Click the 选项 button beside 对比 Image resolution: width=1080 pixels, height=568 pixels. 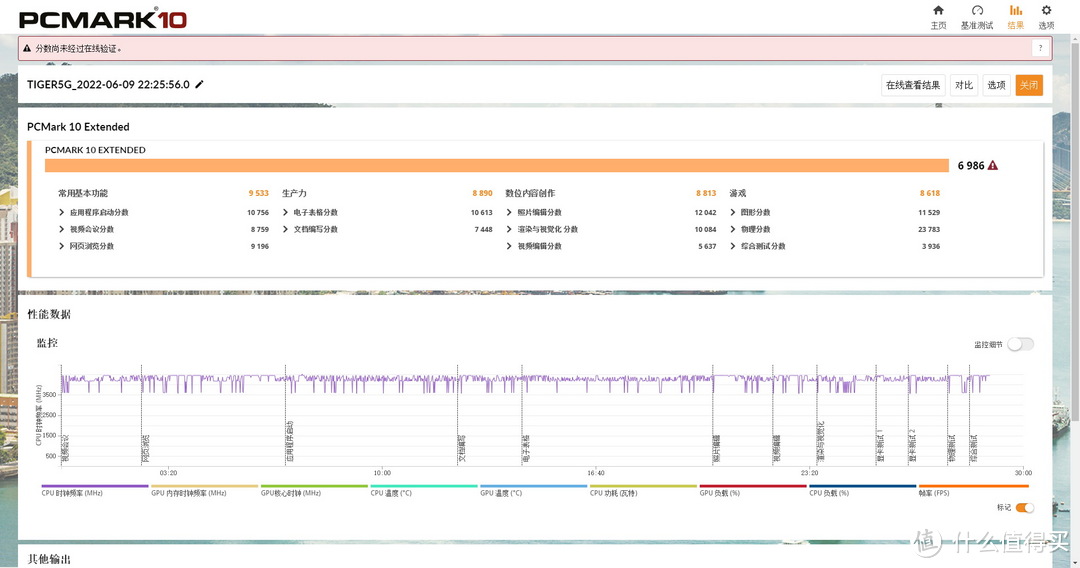tap(996, 85)
